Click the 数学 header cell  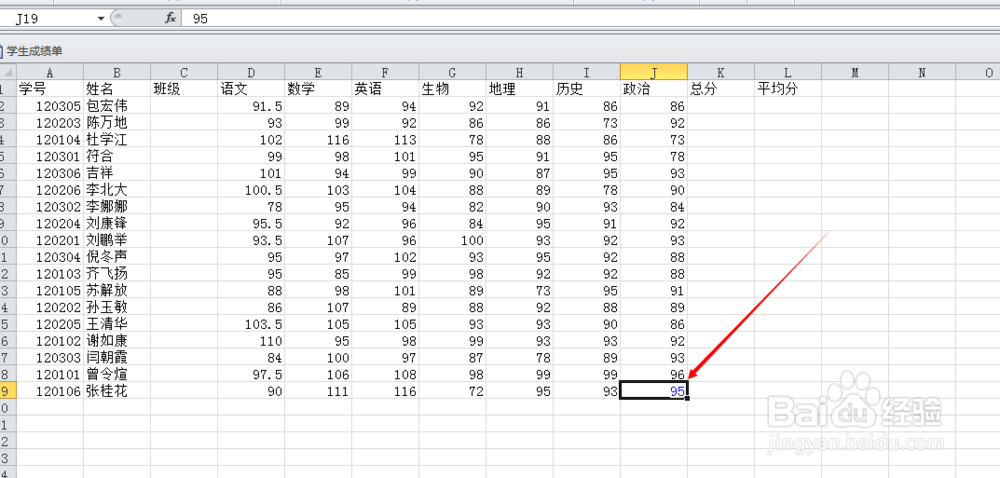coord(318,89)
